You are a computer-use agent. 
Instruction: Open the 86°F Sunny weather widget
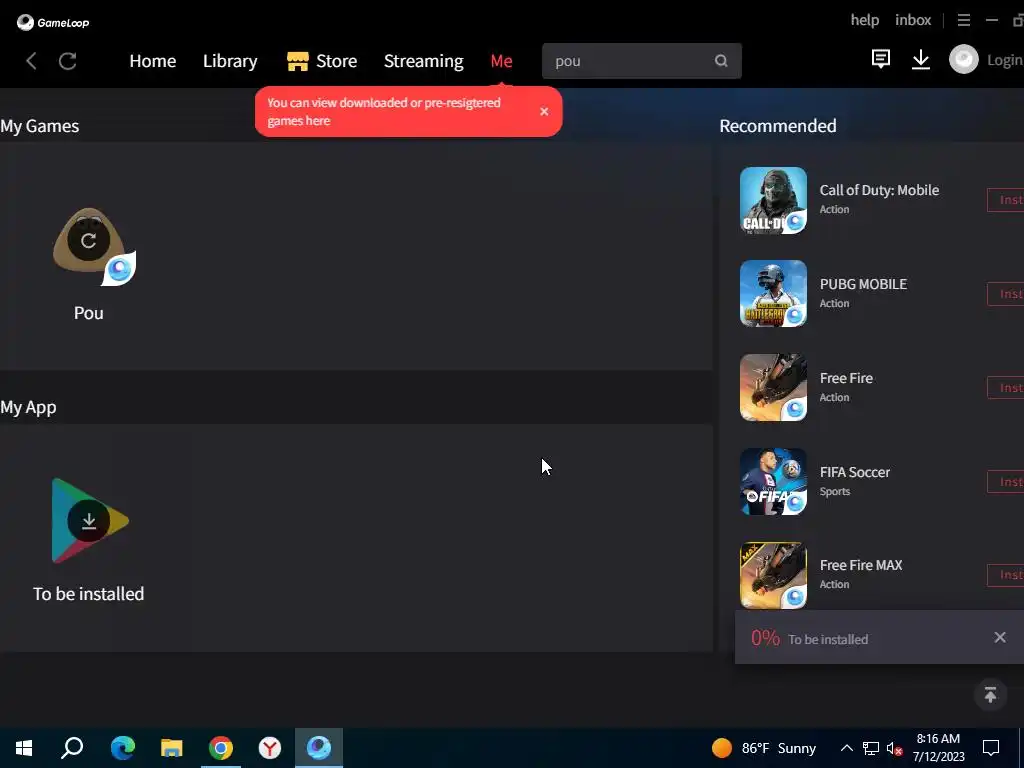[763, 748]
